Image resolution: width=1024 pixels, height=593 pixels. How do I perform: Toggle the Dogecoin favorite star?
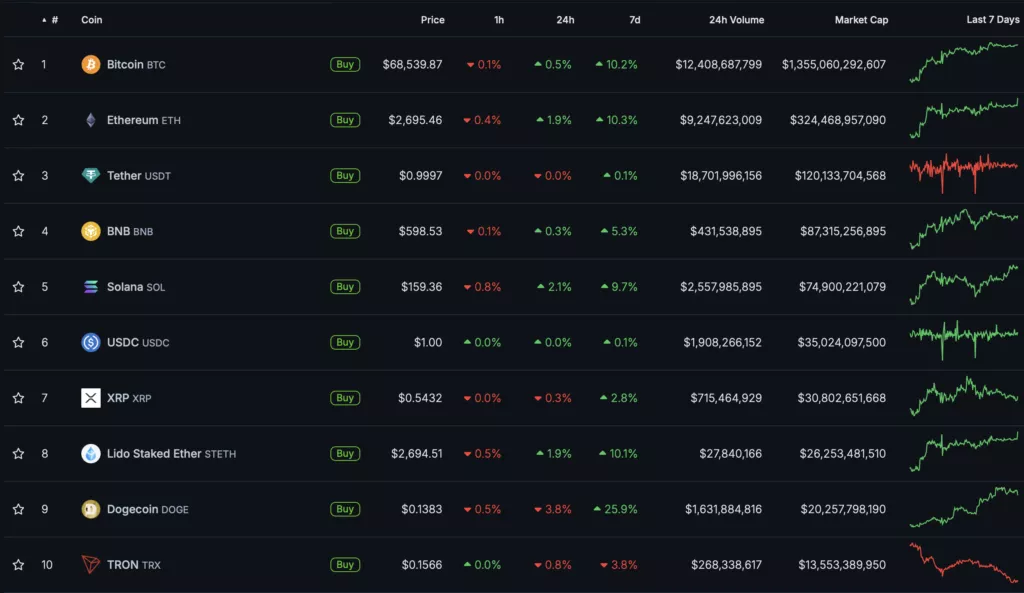(x=18, y=509)
